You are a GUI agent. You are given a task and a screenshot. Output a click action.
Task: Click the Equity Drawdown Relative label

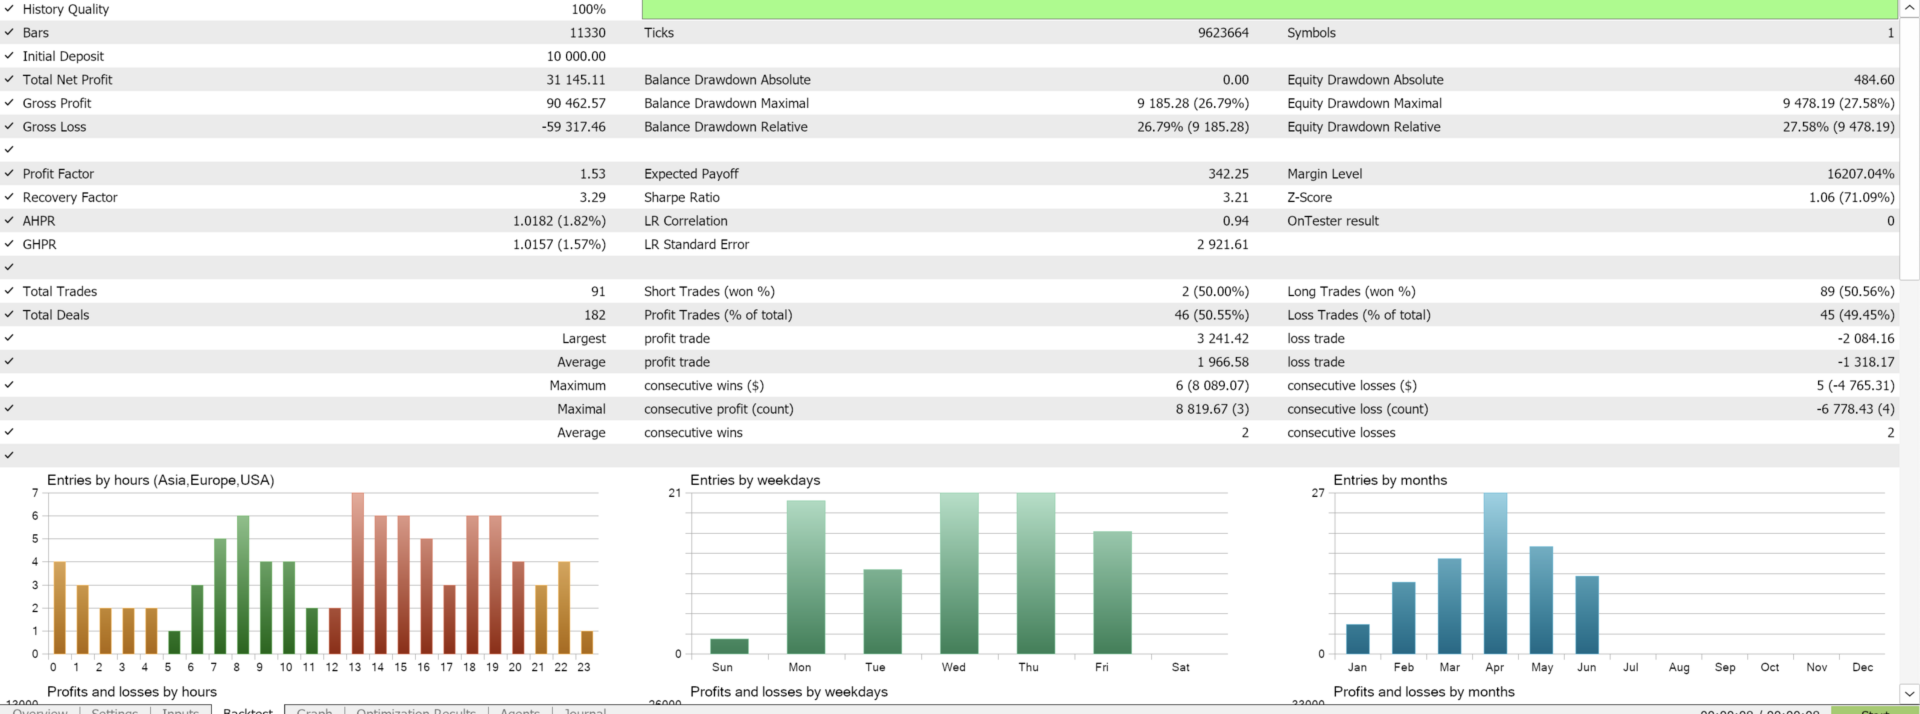[x=1364, y=126]
